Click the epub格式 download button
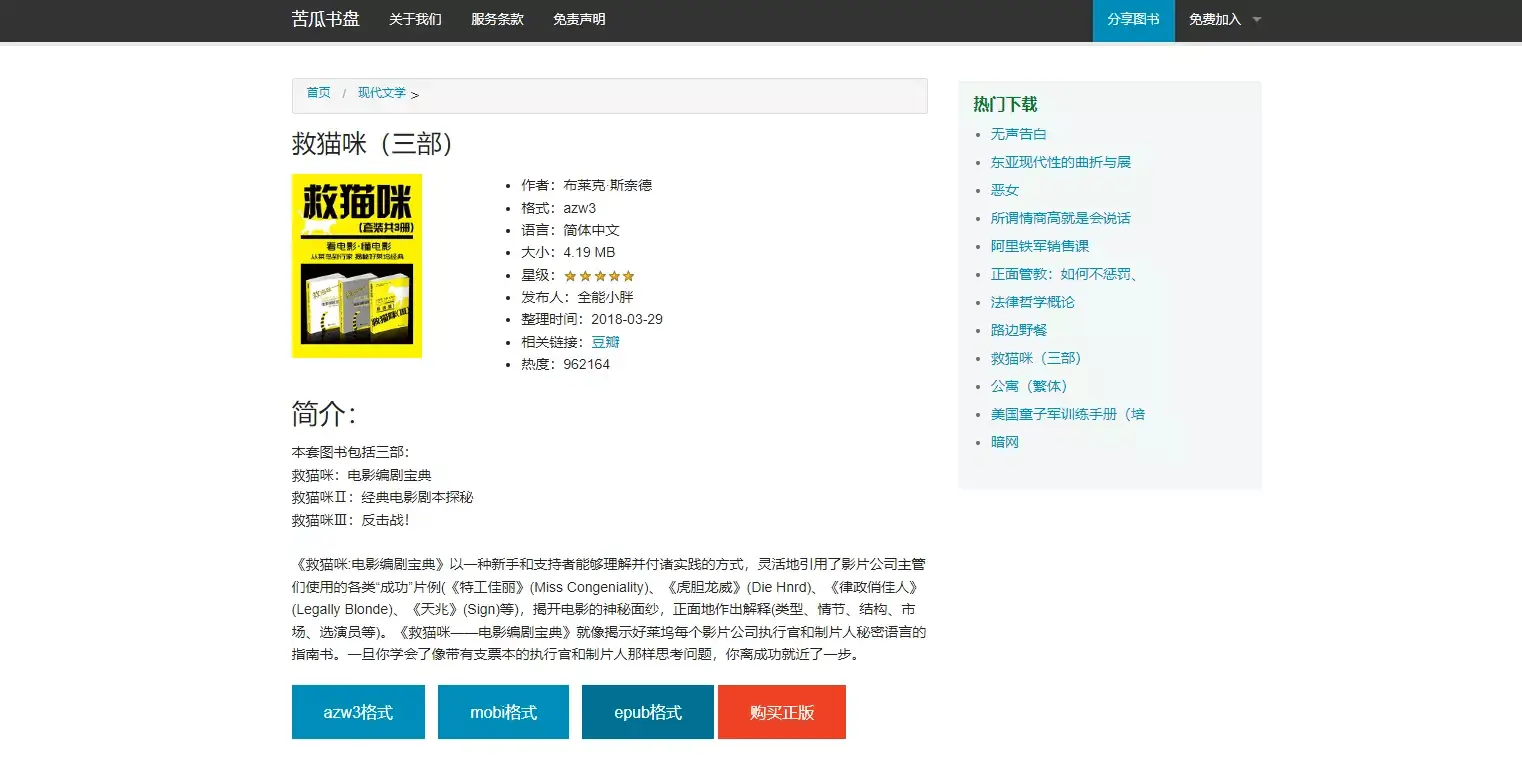The width and height of the screenshot is (1522, 768). (646, 711)
